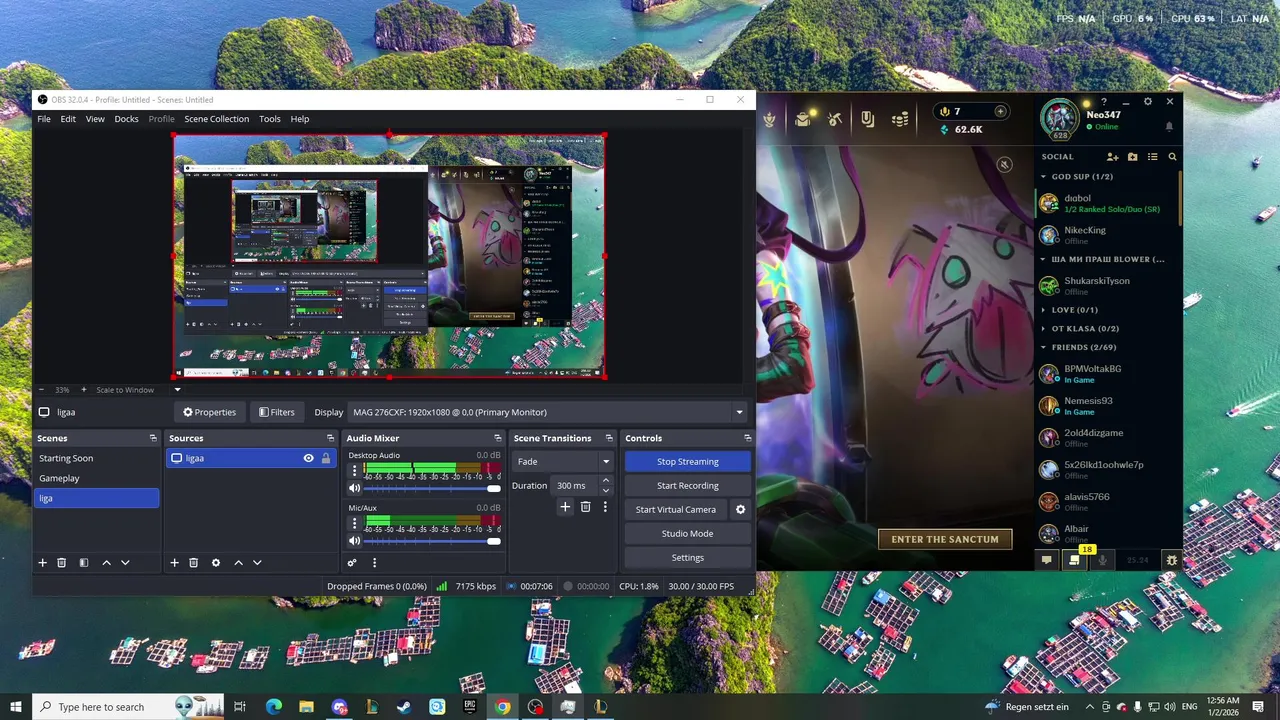
Task: Open source Properties button
Action: (x=209, y=412)
